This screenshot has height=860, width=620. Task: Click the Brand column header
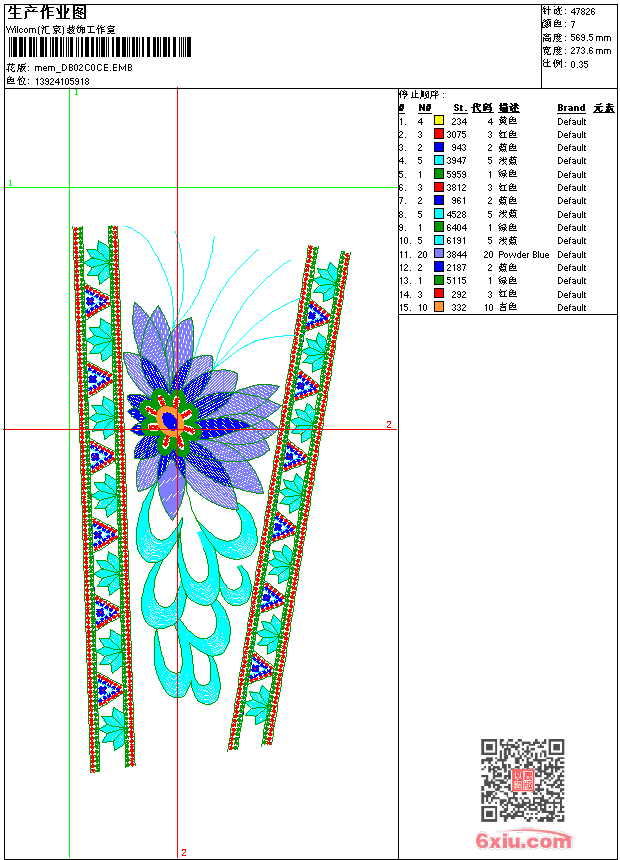pos(571,108)
